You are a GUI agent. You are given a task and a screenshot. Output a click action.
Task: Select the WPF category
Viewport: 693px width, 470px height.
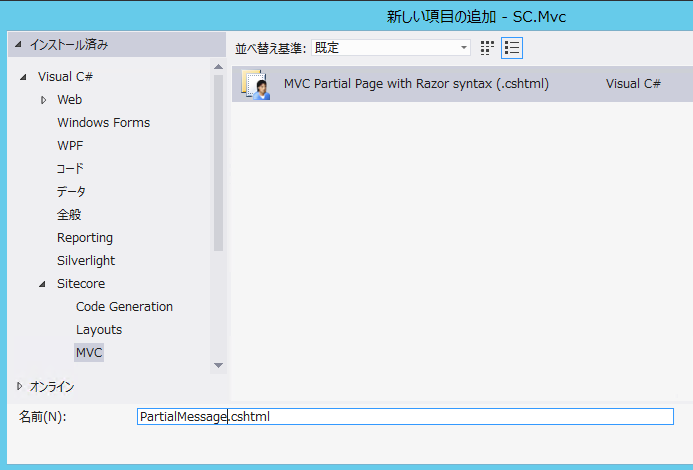point(70,145)
